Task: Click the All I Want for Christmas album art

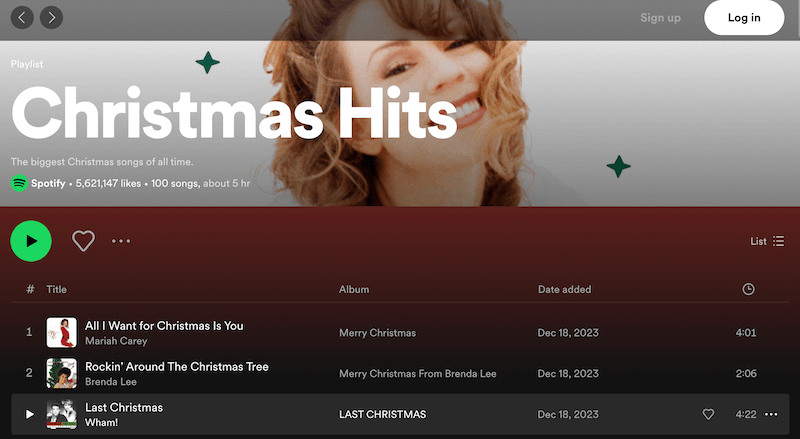Action: tap(62, 333)
